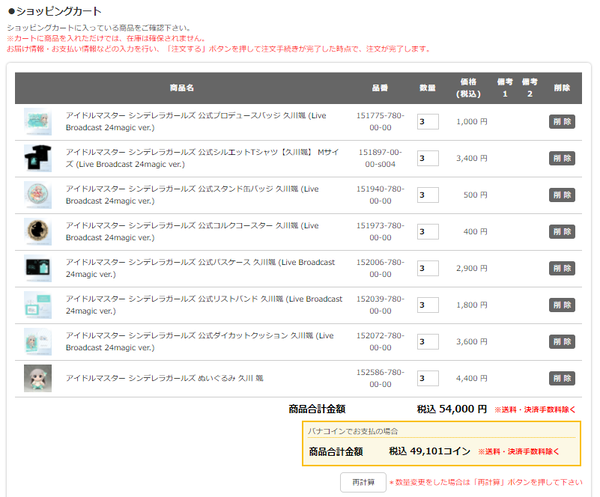Click item code 152072-780-00-00
The height and width of the screenshot is (497, 600).
380,342
